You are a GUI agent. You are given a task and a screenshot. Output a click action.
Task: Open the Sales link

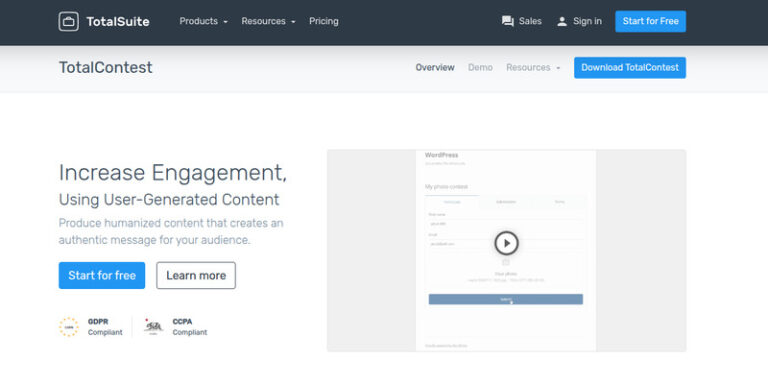tap(530, 21)
